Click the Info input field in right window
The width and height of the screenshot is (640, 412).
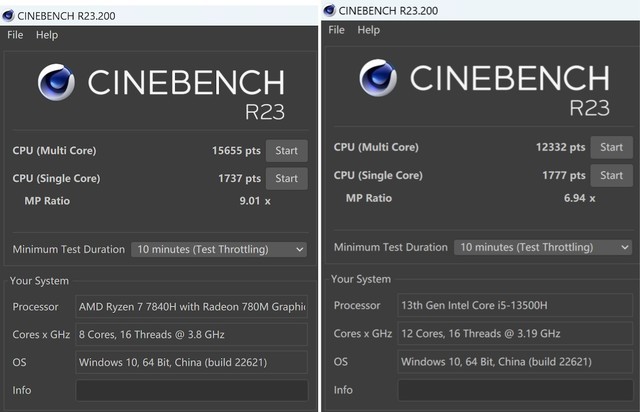coord(515,390)
